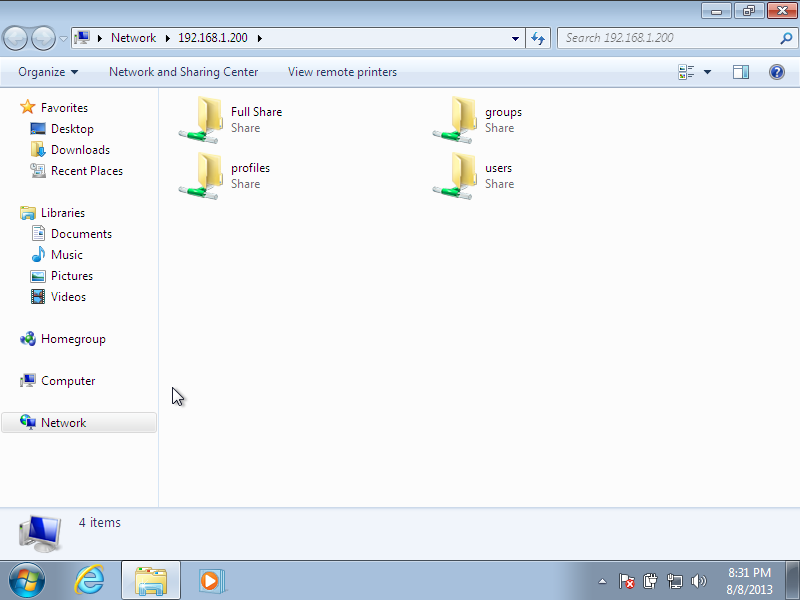Screen dimensions: 800x600
Task: Open Action Center flag icon
Action: coord(627,581)
